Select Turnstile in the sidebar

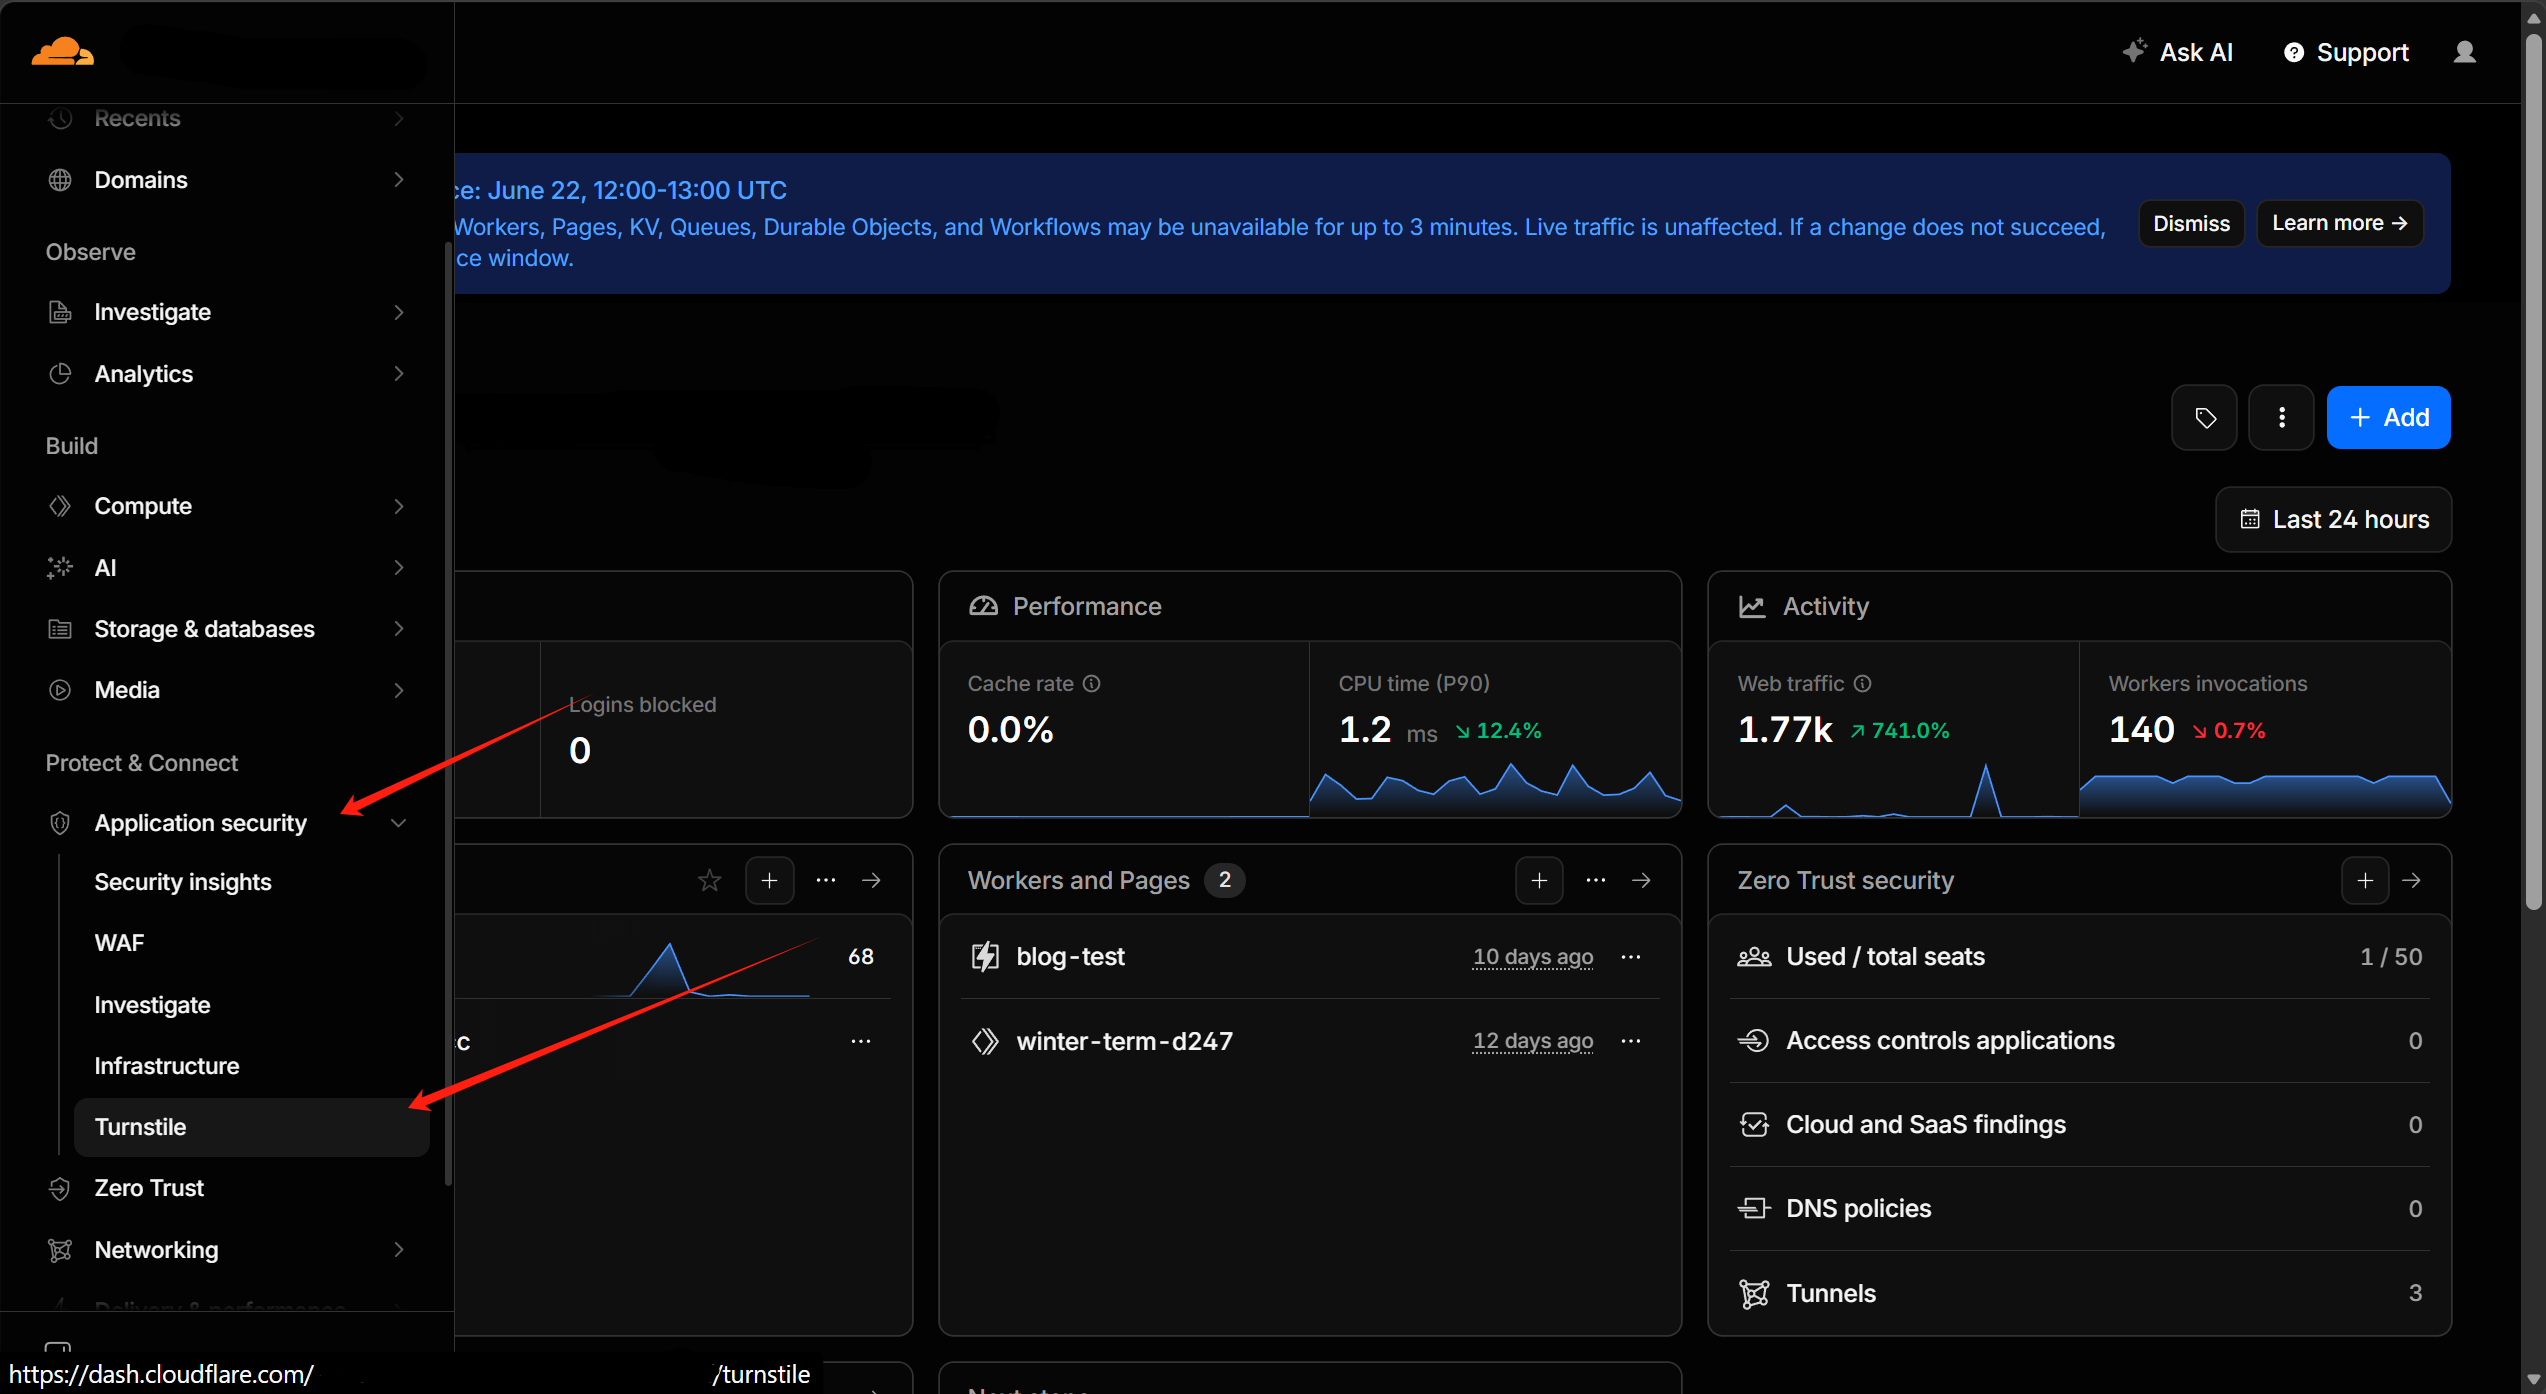tap(252, 1127)
